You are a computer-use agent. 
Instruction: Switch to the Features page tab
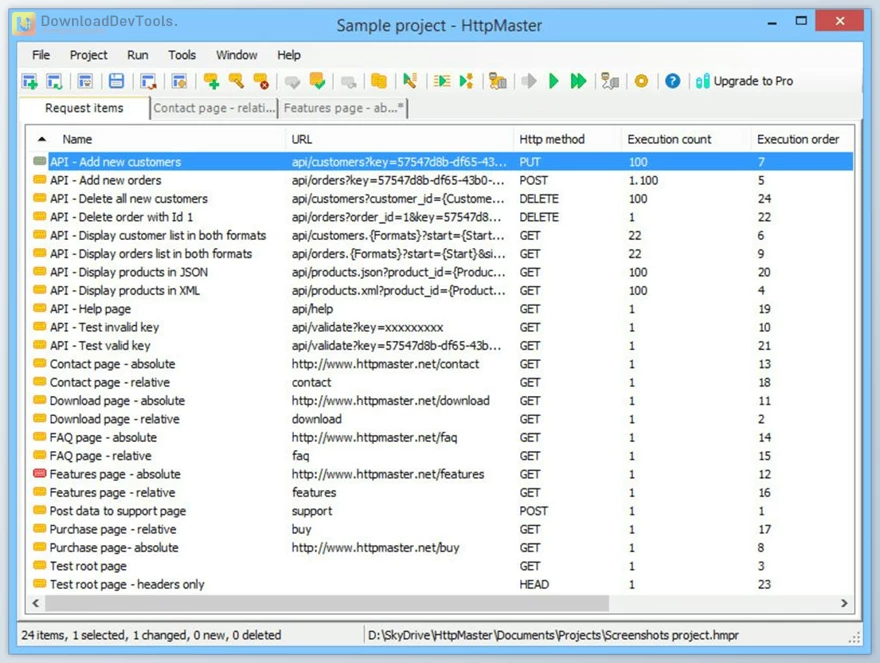tap(342, 108)
